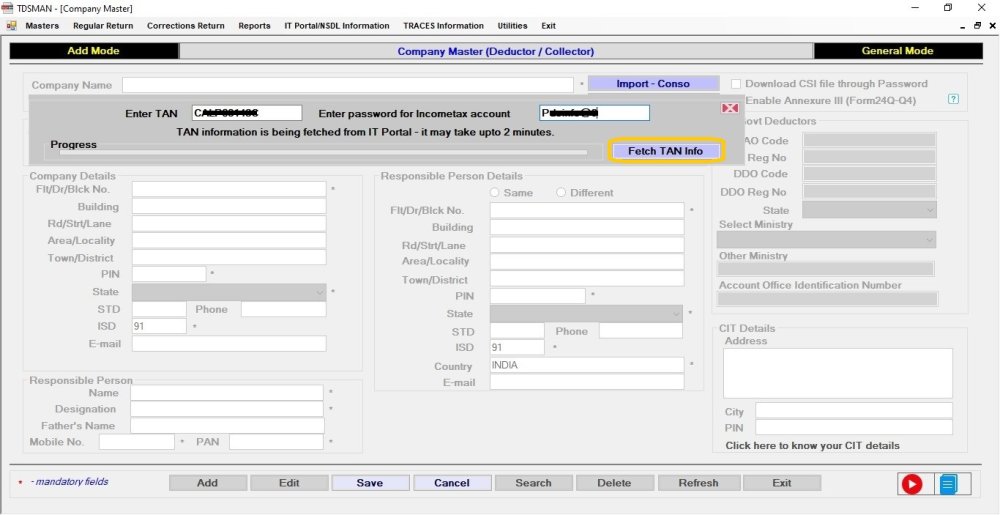The height and width of the screenshot is (515, 1000).
Task: Click the Designation field
Action: point(227,409)
